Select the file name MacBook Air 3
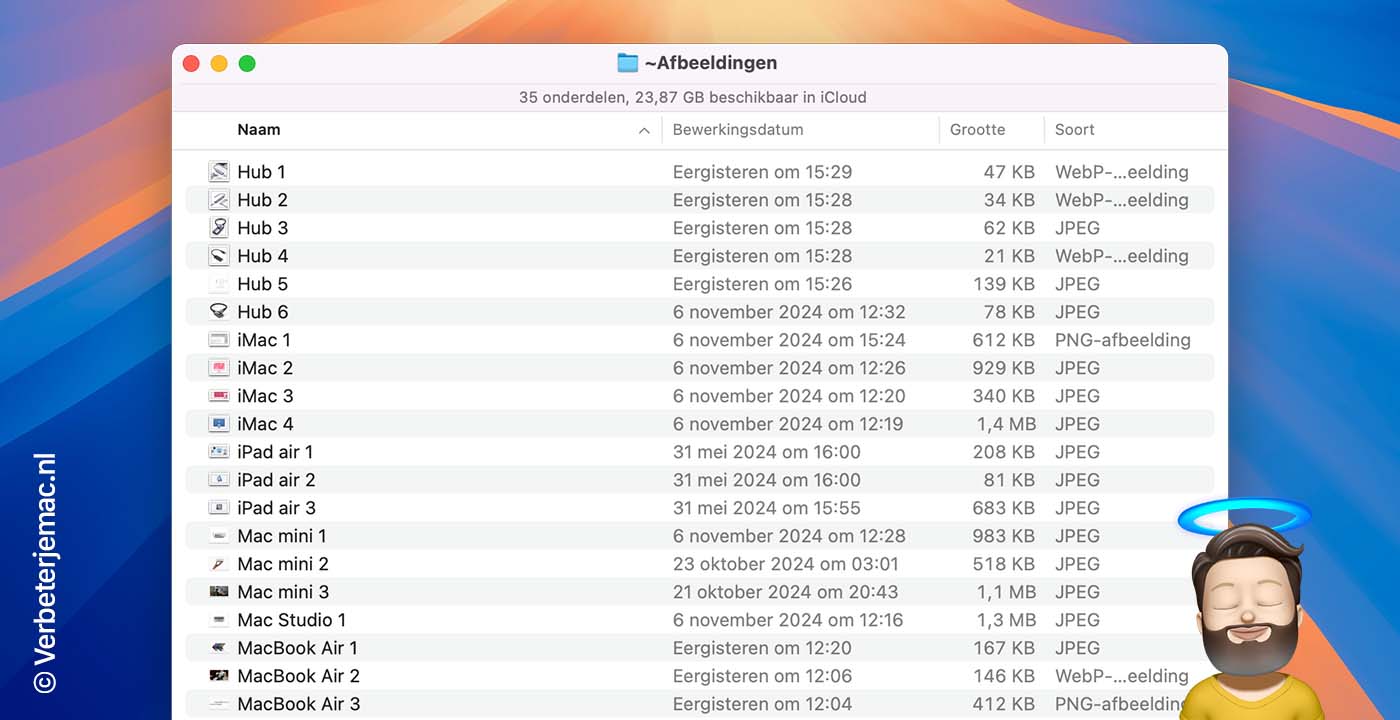 pos(299,704)
